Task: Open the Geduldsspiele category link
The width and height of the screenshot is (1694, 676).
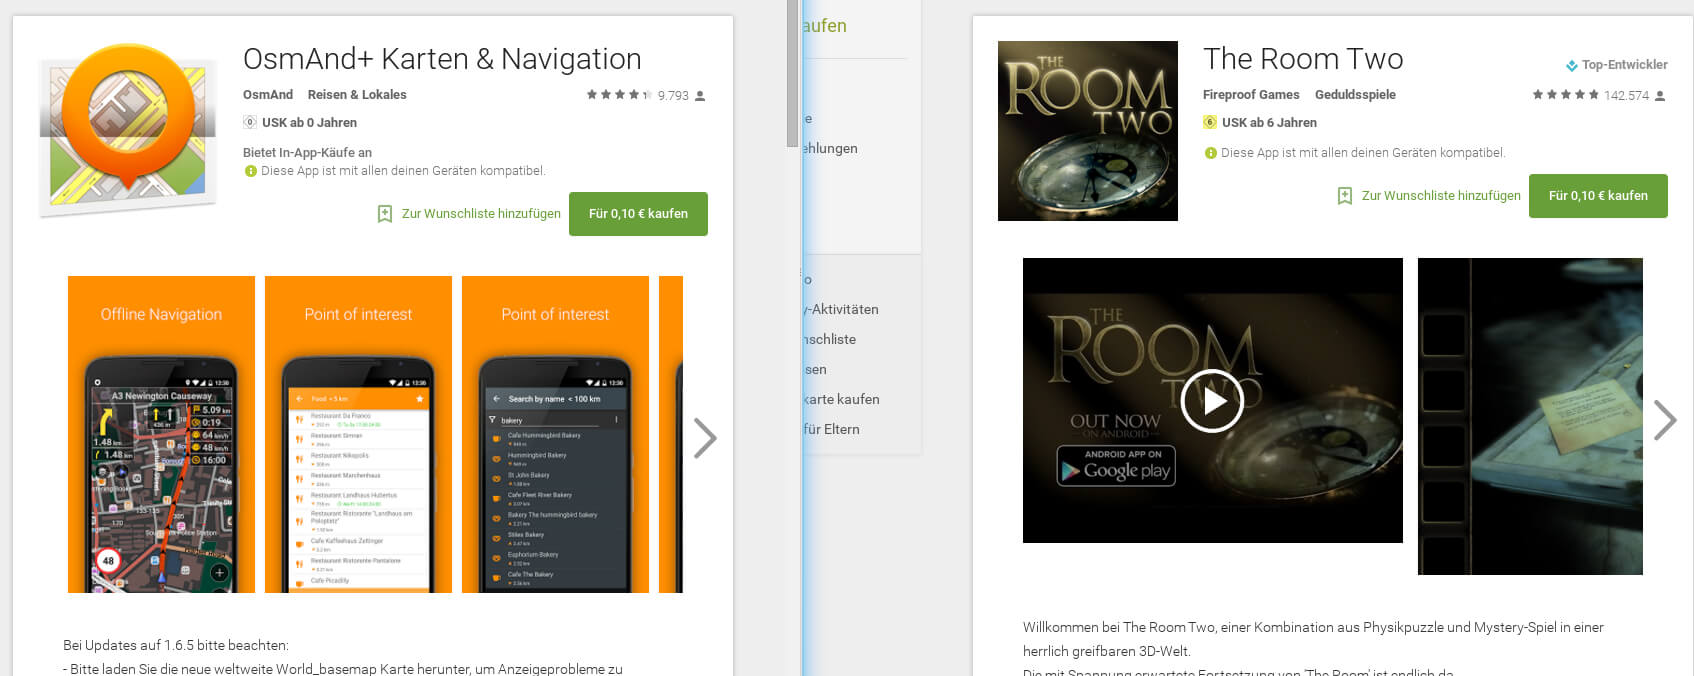Action: pyautogui.click(x=1355, y=95)
